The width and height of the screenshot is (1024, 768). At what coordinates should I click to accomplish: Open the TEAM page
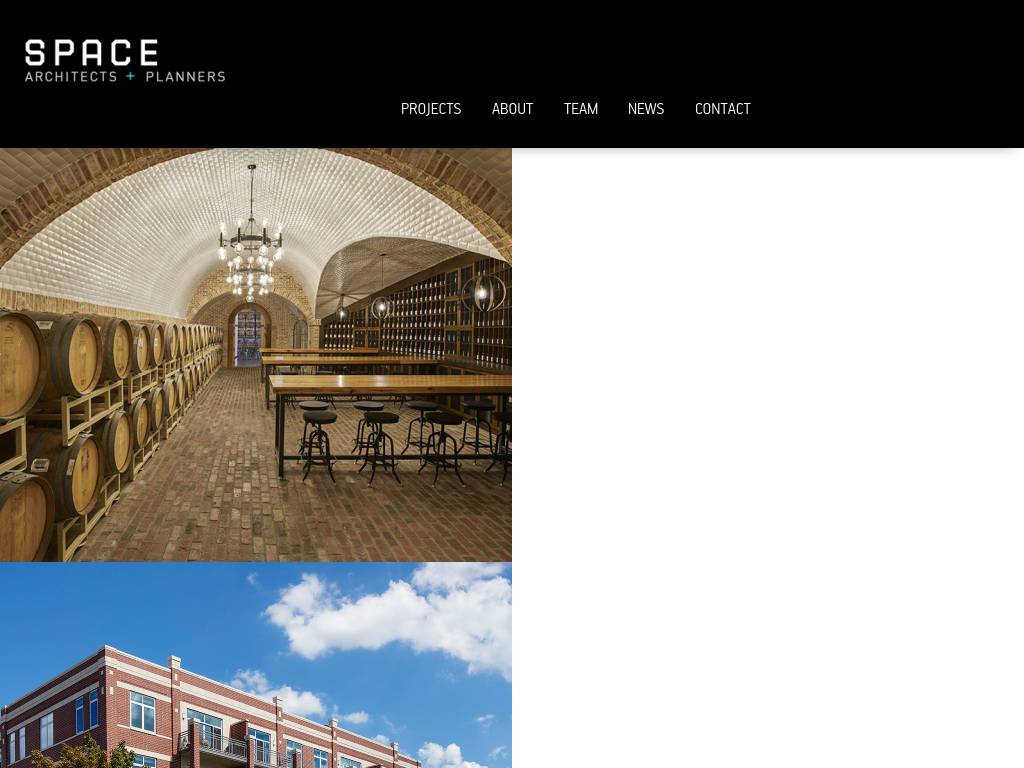581,109
